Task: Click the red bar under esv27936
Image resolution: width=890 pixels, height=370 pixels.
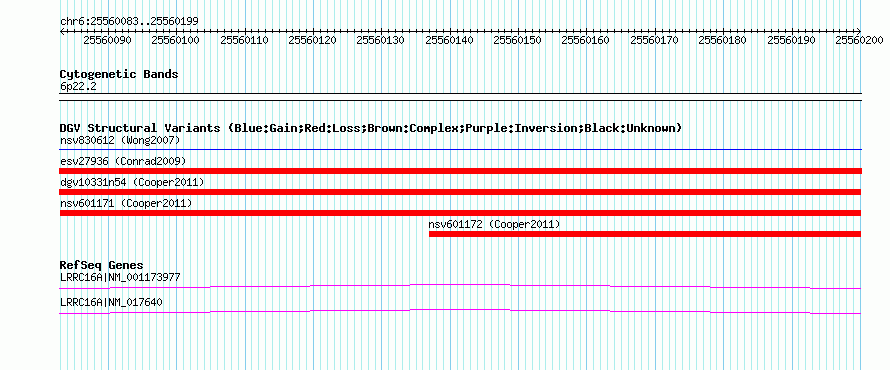Action: coord(460,171)
